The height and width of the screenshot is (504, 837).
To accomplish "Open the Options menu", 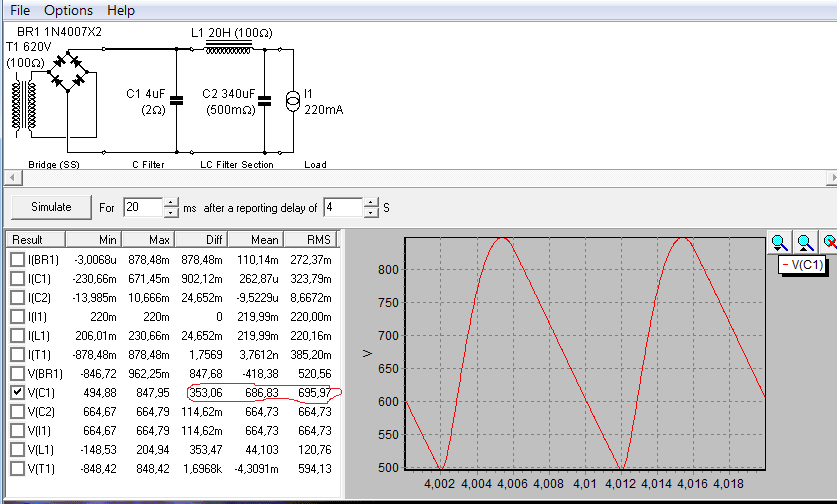I will pos(68,10).
